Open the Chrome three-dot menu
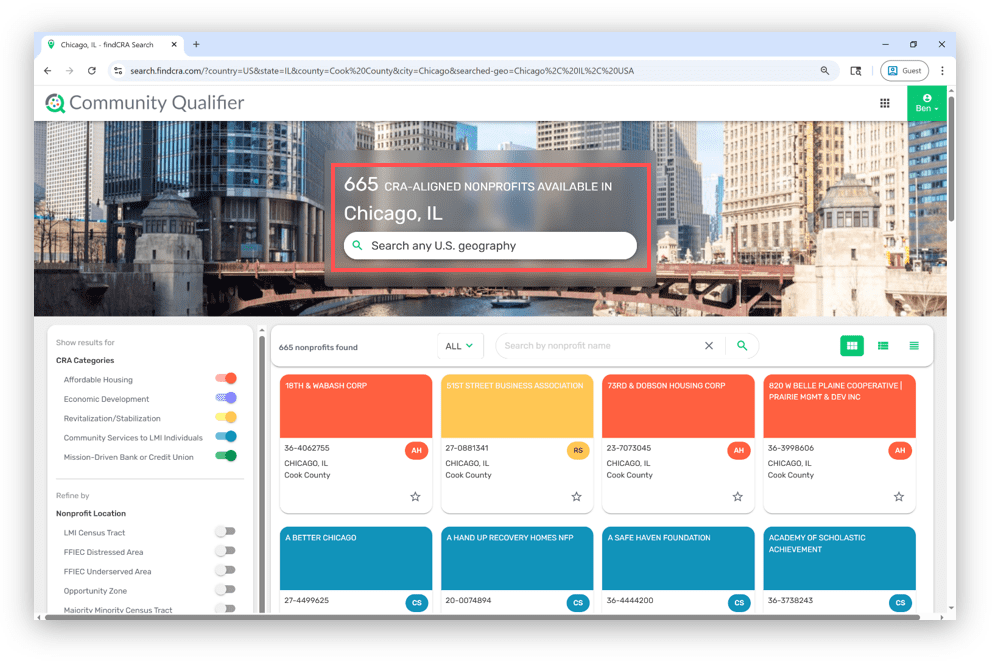Screen dimensions: 999x663 coord(942,71)
